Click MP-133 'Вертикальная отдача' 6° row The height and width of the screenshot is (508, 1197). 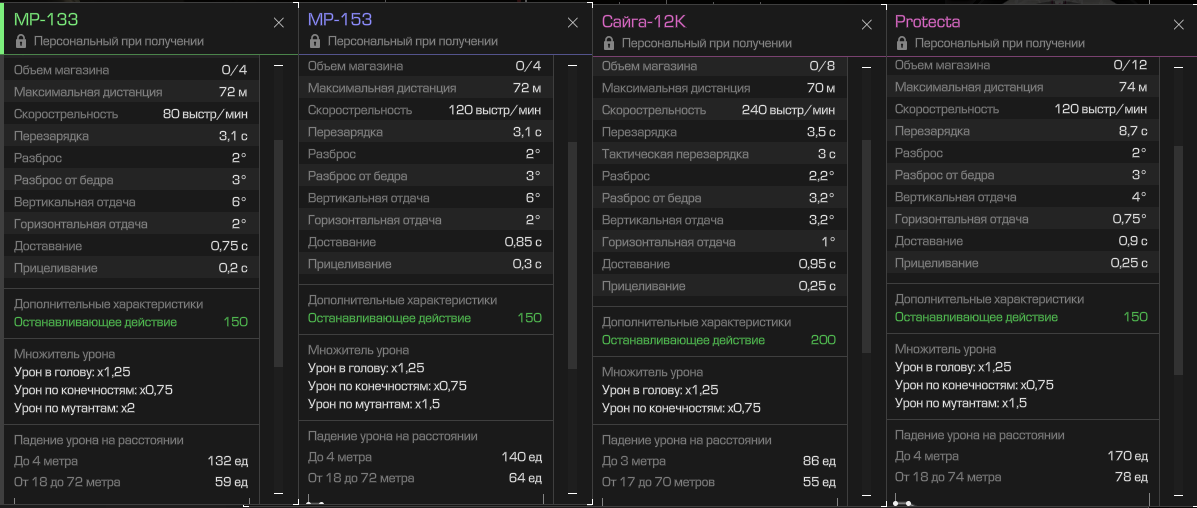point(131,202)
